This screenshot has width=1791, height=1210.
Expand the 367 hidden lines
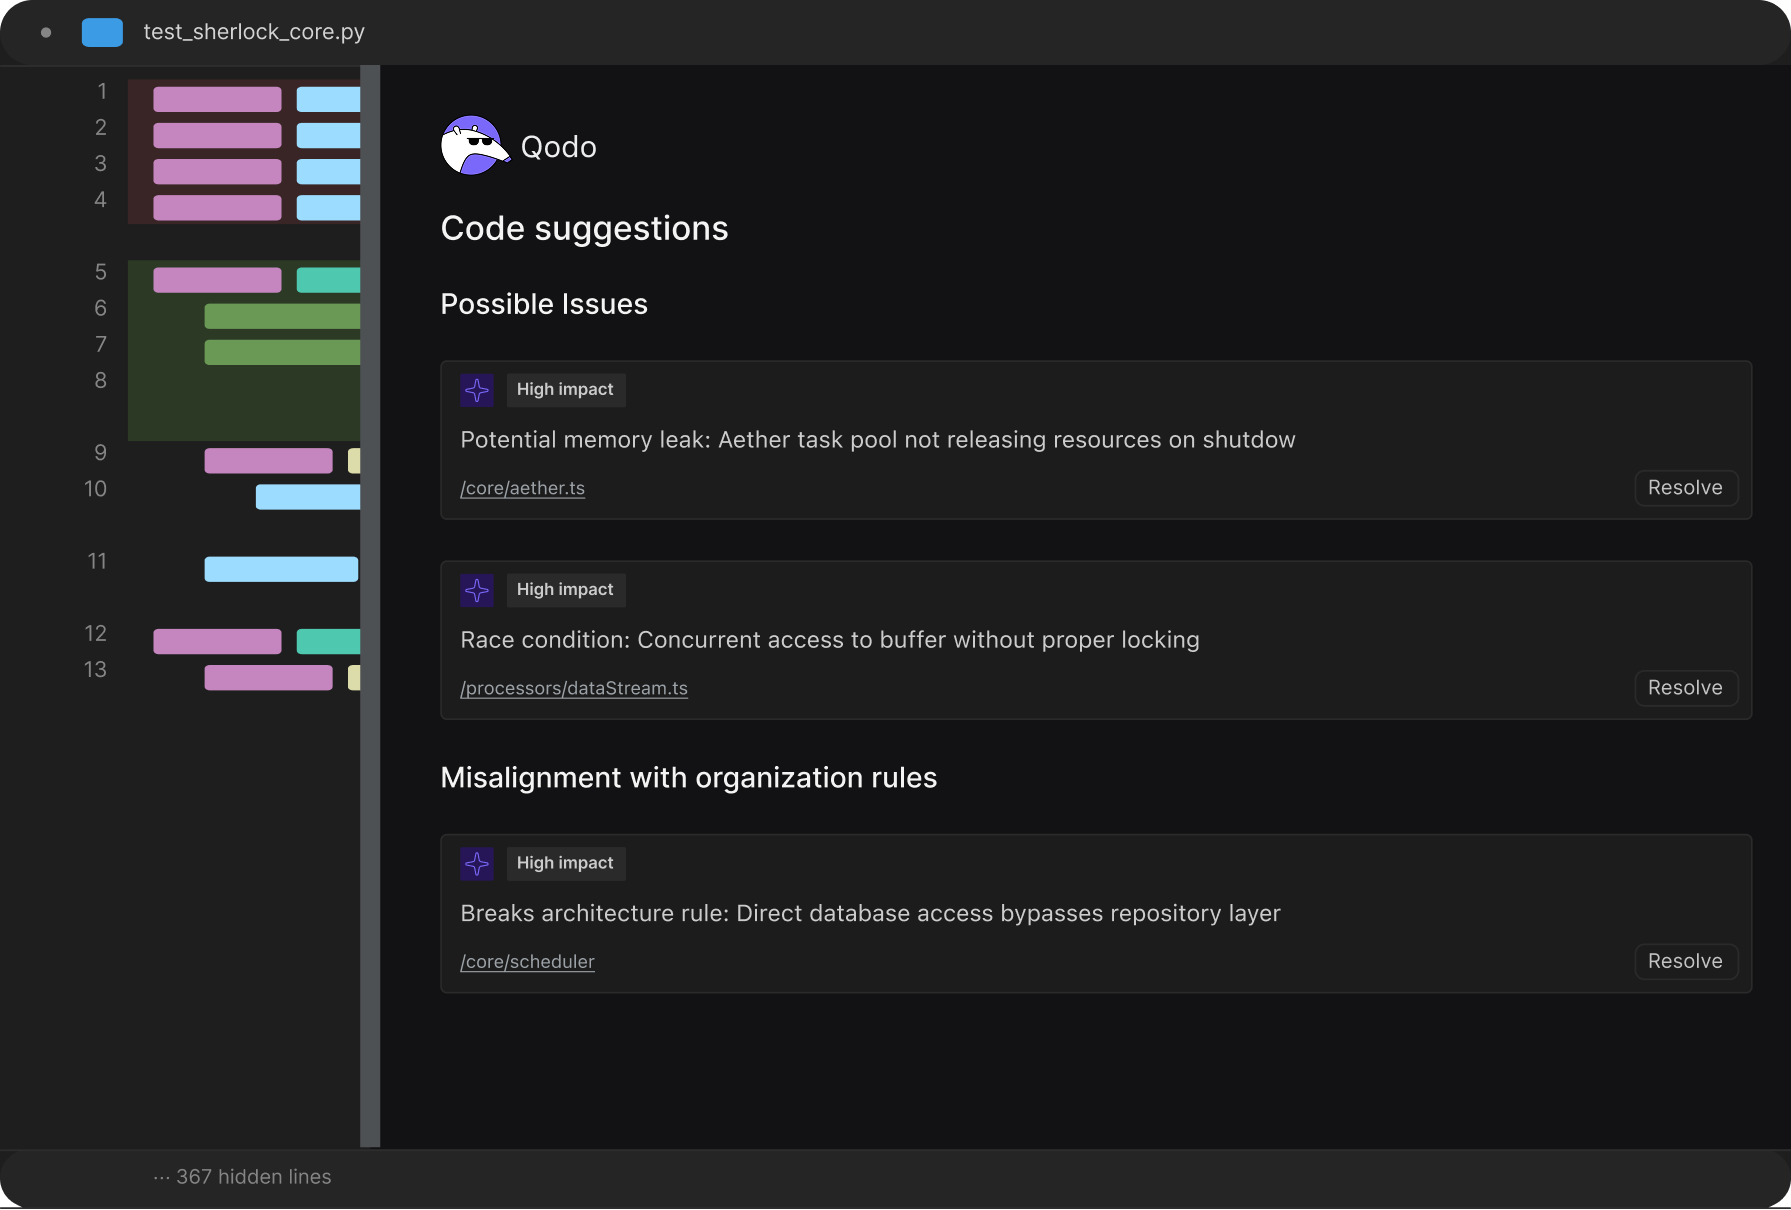click(243, 1177)
